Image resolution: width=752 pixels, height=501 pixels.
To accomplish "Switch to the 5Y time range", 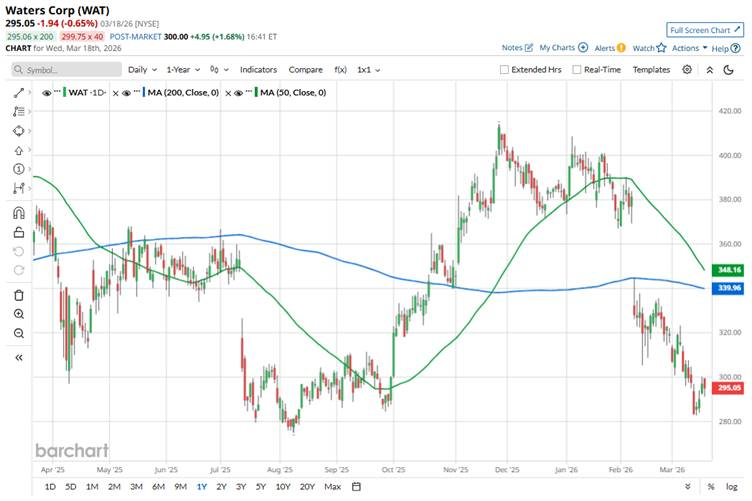I will (261, 487).
